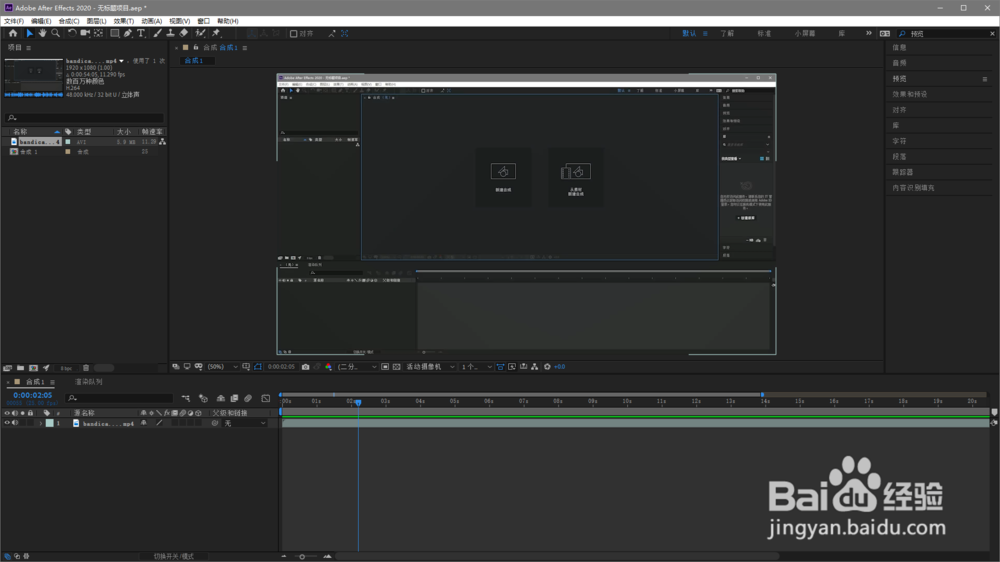Open the parent 无 dropdown for layer 1
The image size is (1000, 562).
point(245,423)
